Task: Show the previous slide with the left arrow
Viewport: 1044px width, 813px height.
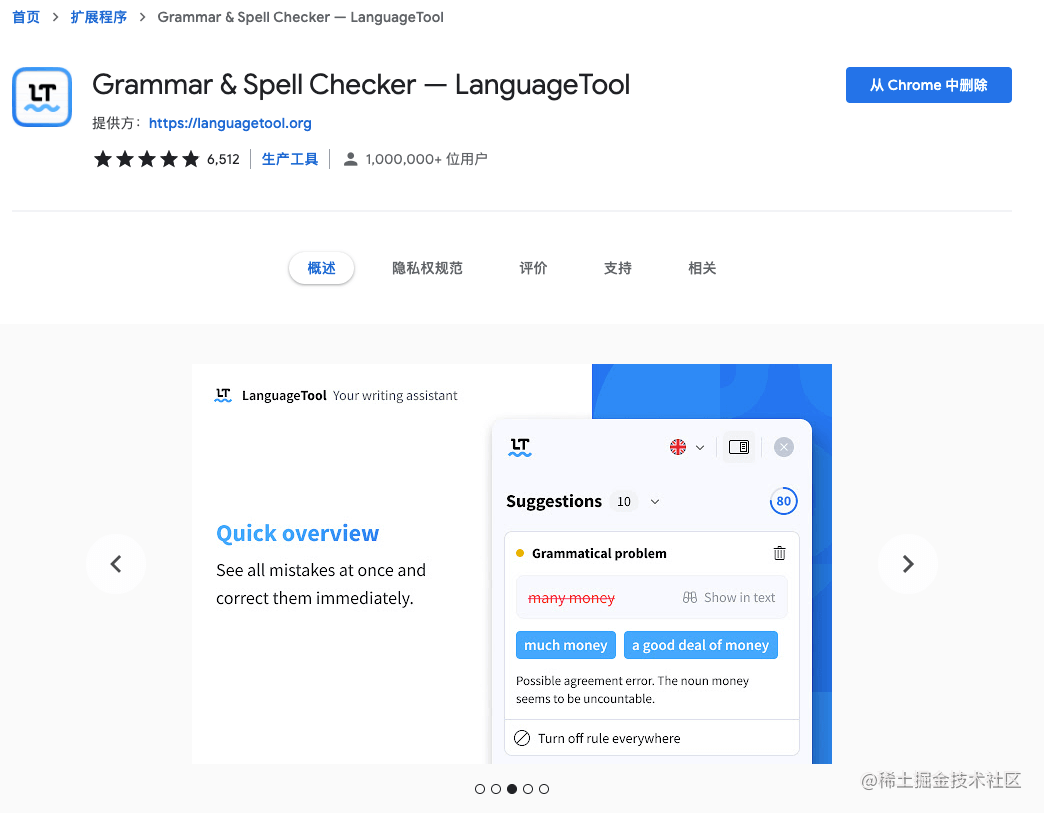Action: 116,564
